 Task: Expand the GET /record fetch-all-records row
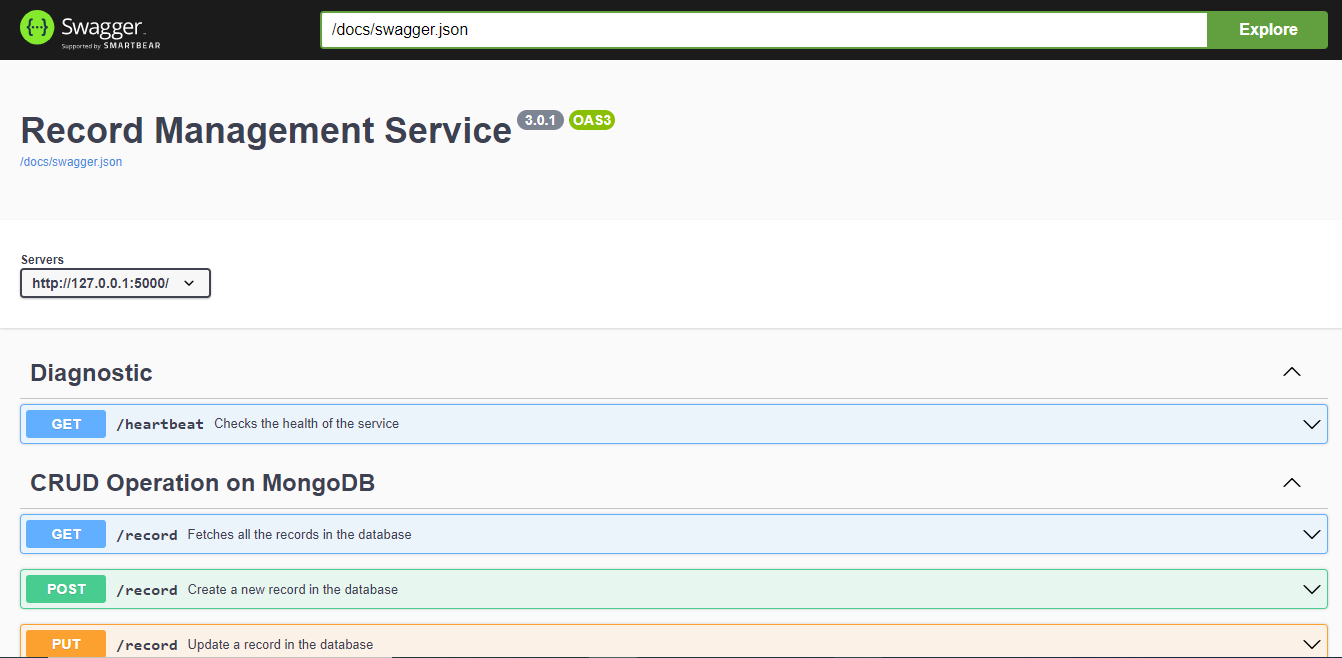(1311, 533)
